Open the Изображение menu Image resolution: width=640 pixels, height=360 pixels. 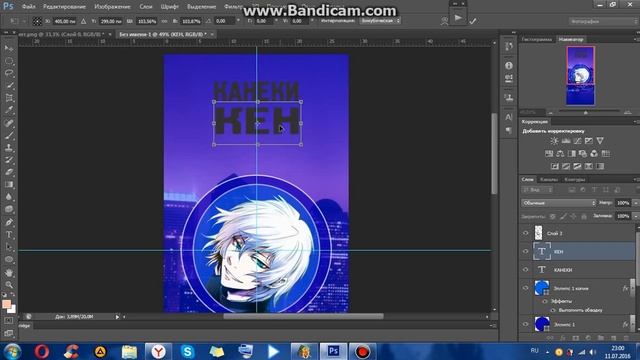click(112, 7)
